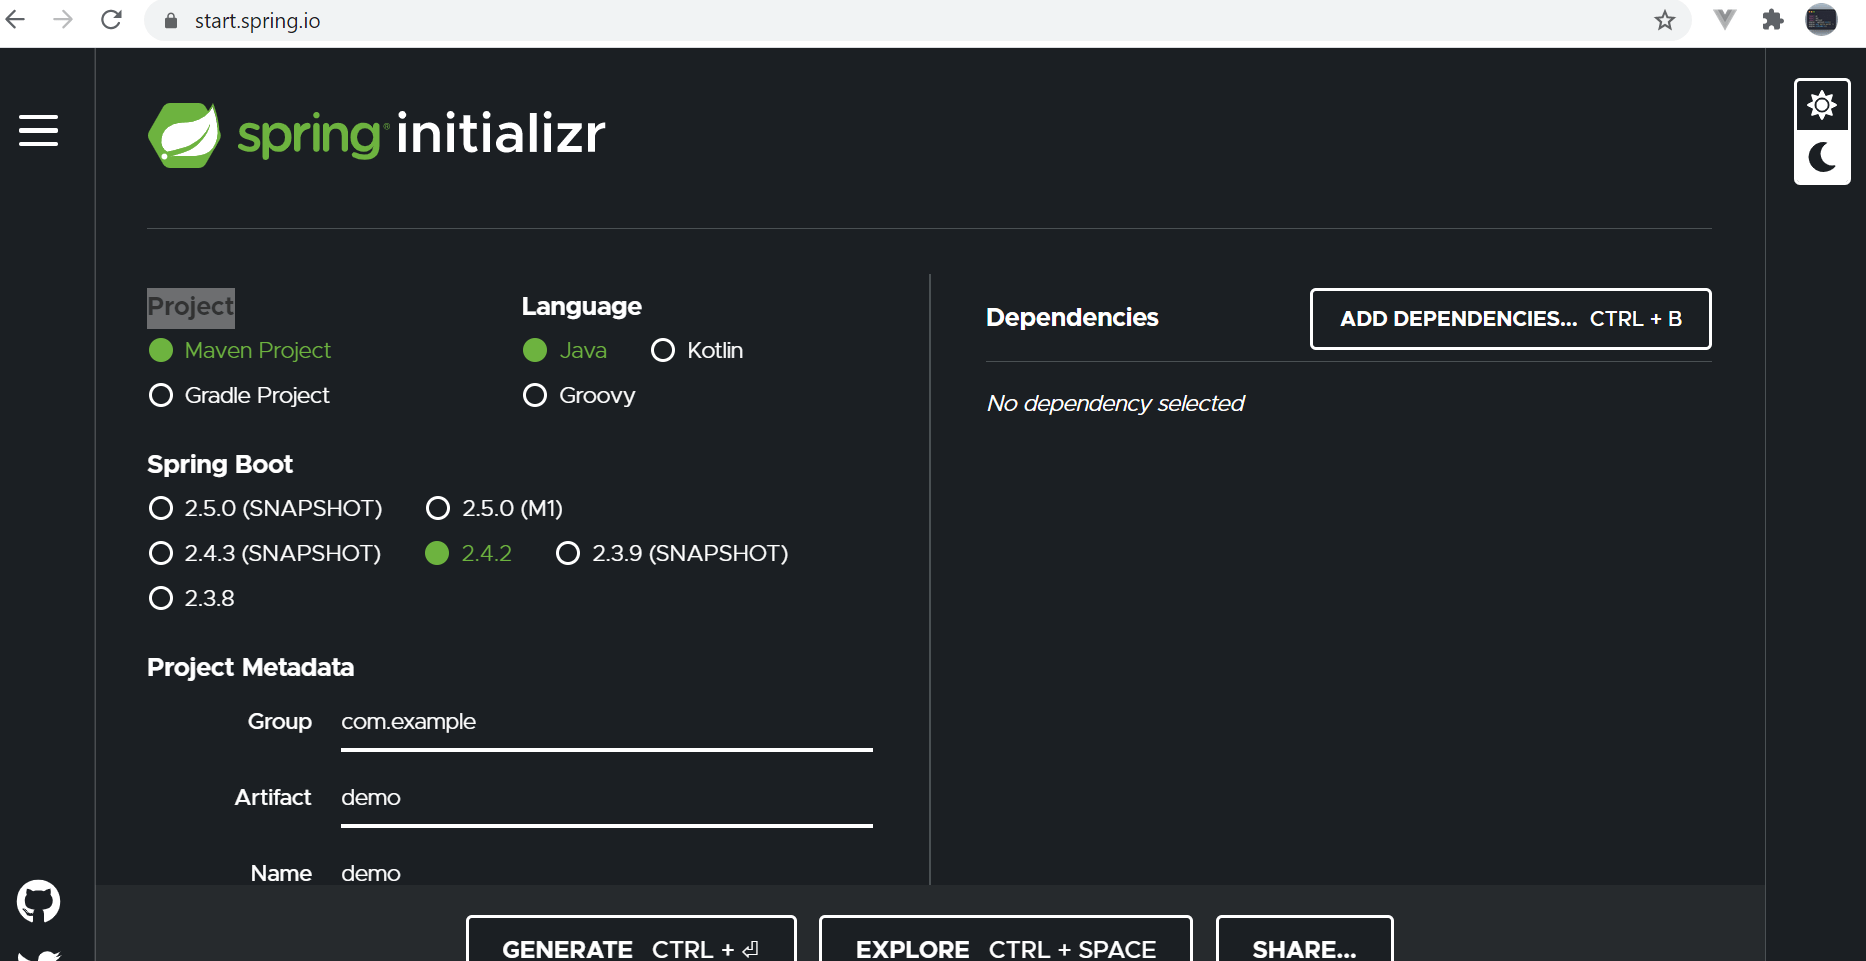Choose Java as the language
Screen dimensions: 1866x961
(565, 350)
